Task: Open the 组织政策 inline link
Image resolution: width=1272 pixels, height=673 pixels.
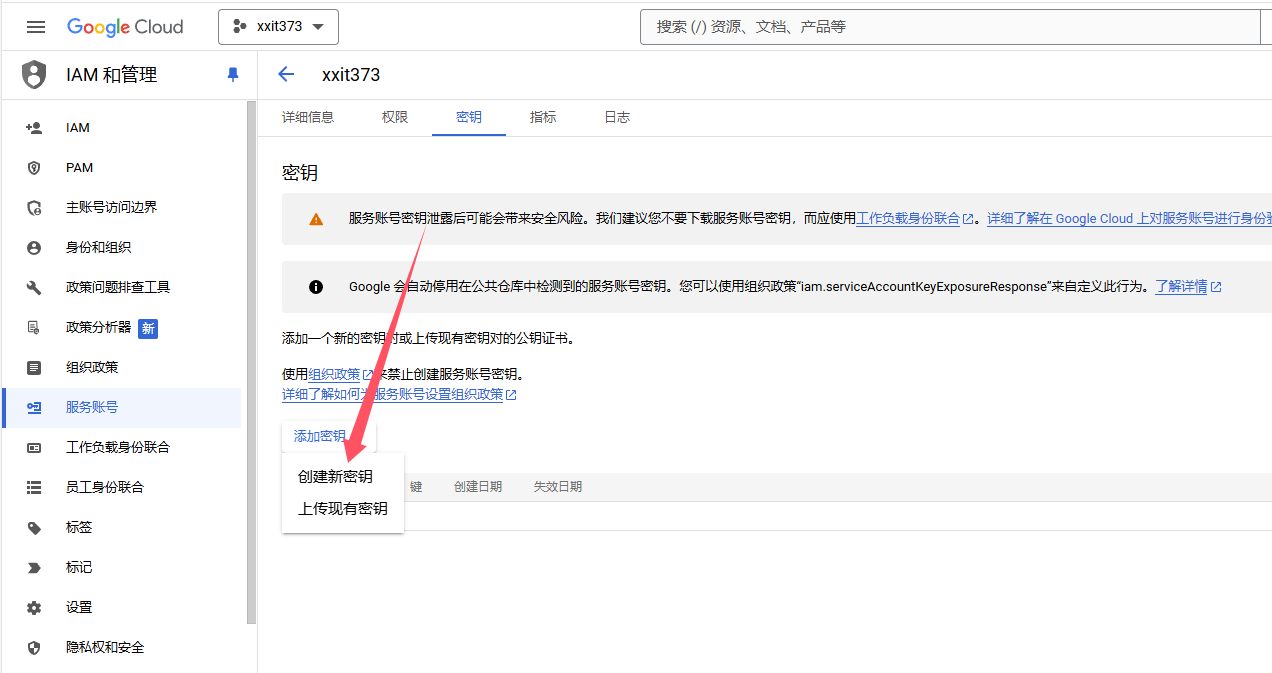Action: tap(335, 374)
